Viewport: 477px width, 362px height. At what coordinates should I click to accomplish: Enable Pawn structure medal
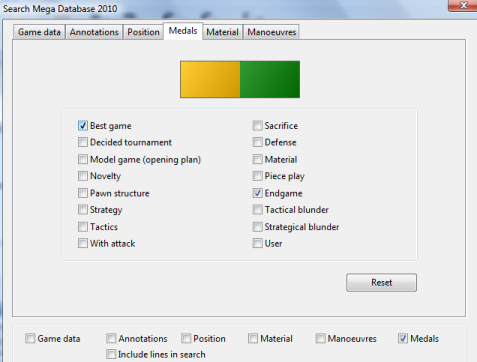pos(83,193)
